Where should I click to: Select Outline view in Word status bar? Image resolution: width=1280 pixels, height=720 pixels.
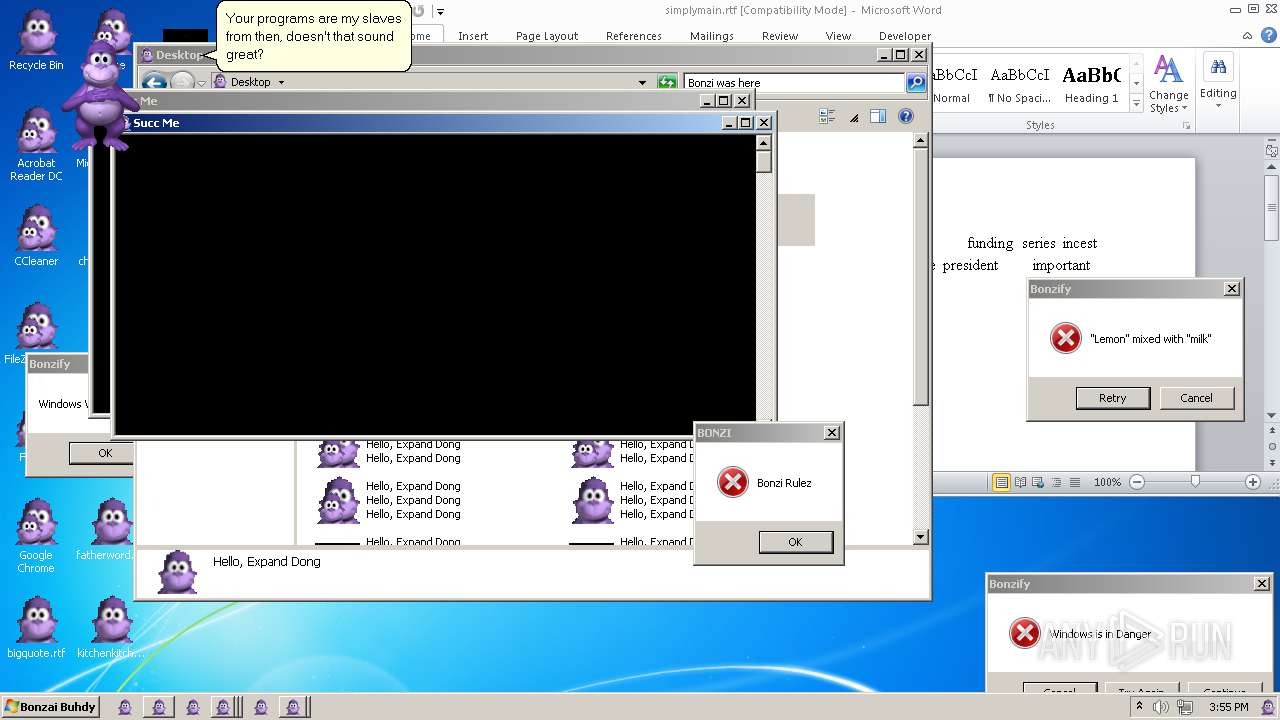(1057, 482)
